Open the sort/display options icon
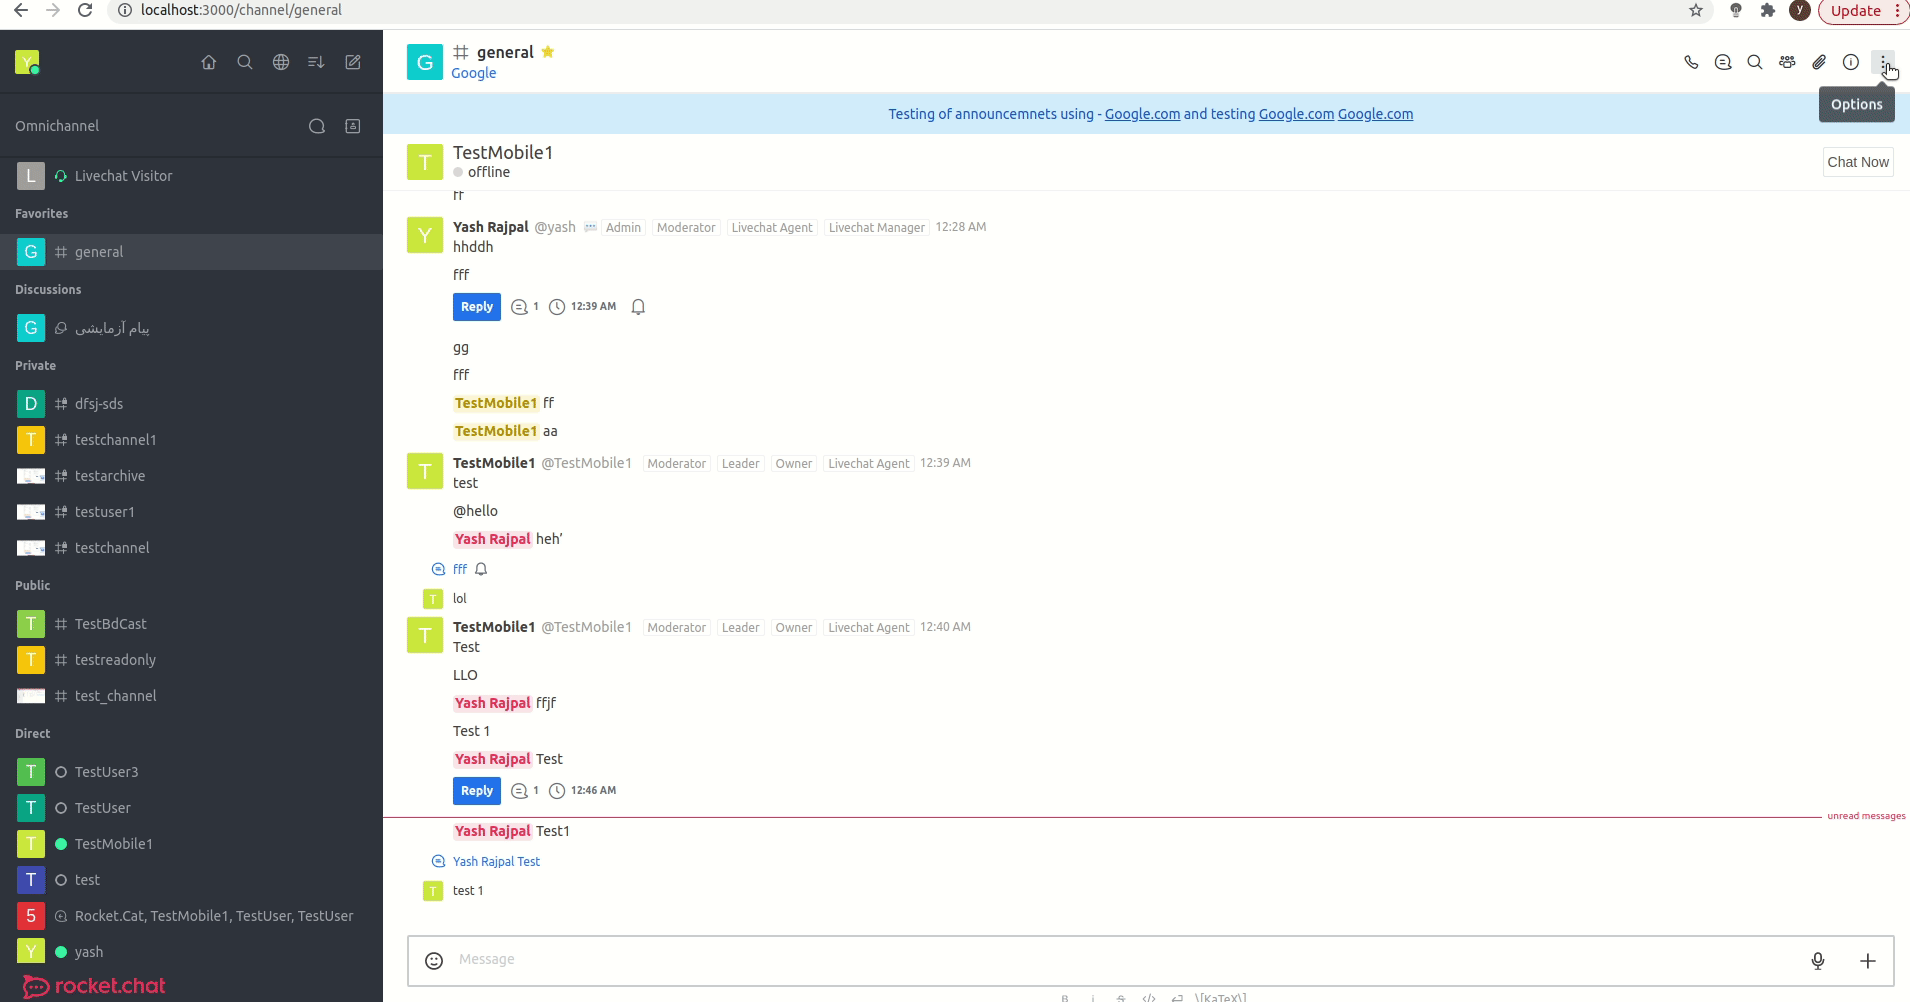Image resolution: width=1910 pixels, height=1002 pixels. (316, 62)
